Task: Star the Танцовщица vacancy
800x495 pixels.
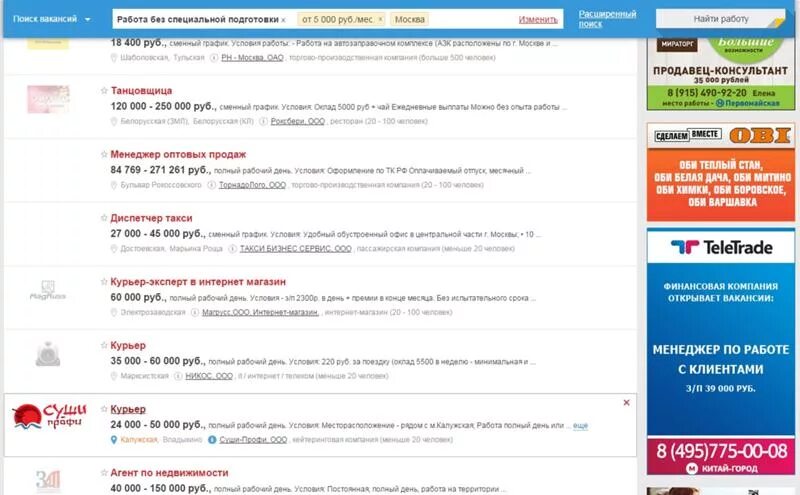Action: 104,90
